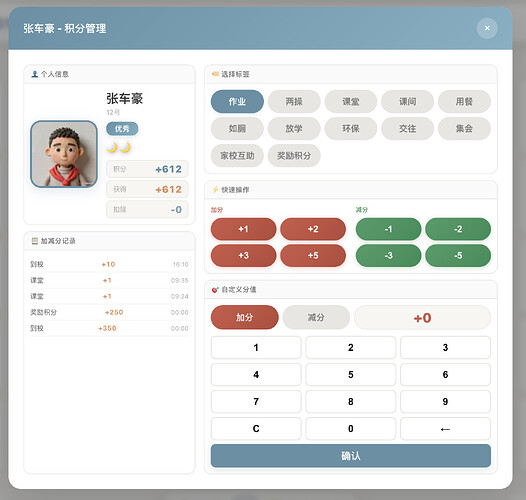Switch custom mode to 加分

(x=245, y=317)
